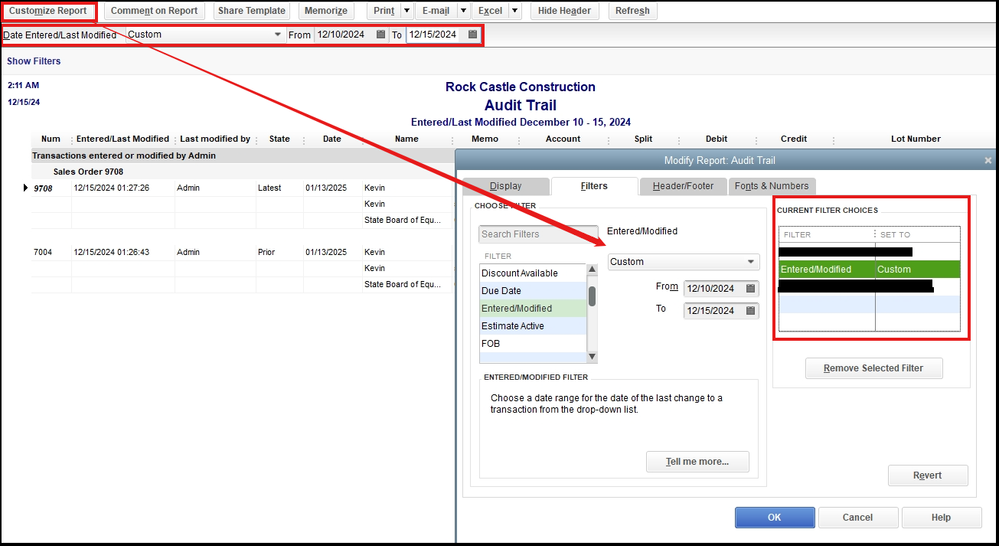999x546 pixels.
Task: Click the Debit column header
Action: (x=717, y=139)
